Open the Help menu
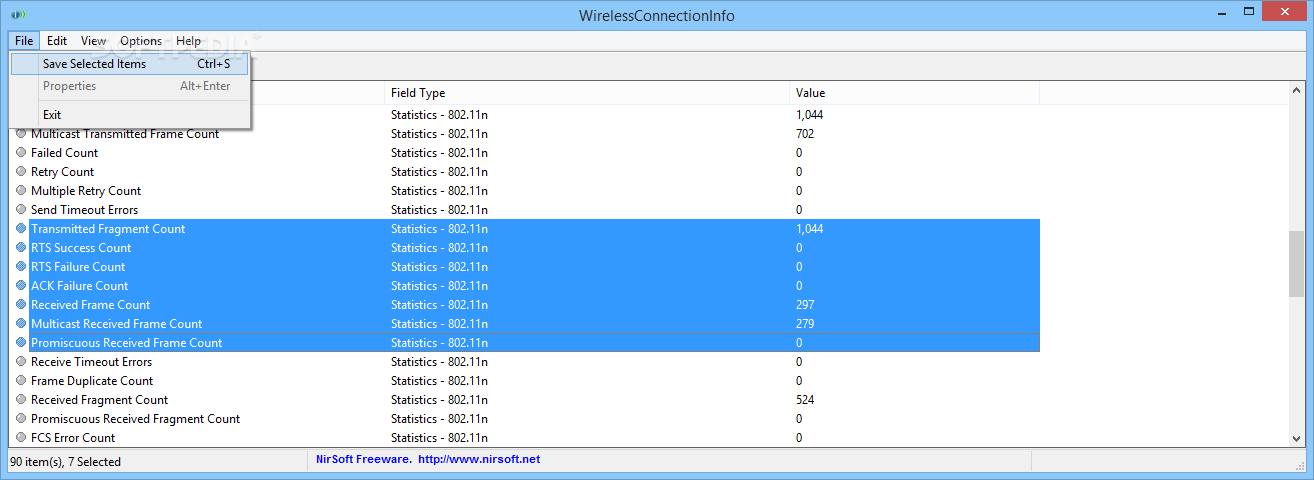 click(x=188, y=41)
